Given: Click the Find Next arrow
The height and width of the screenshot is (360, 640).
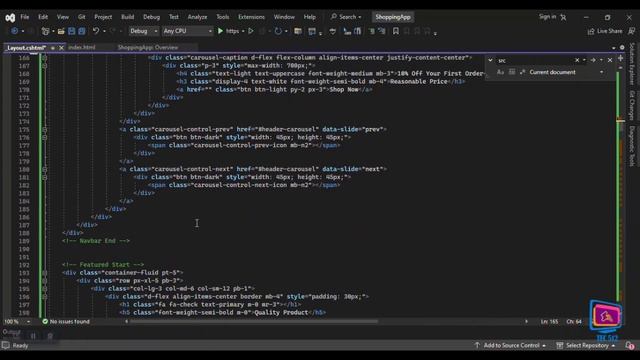Looking at the screenshot, I should (x=593, y=60).
